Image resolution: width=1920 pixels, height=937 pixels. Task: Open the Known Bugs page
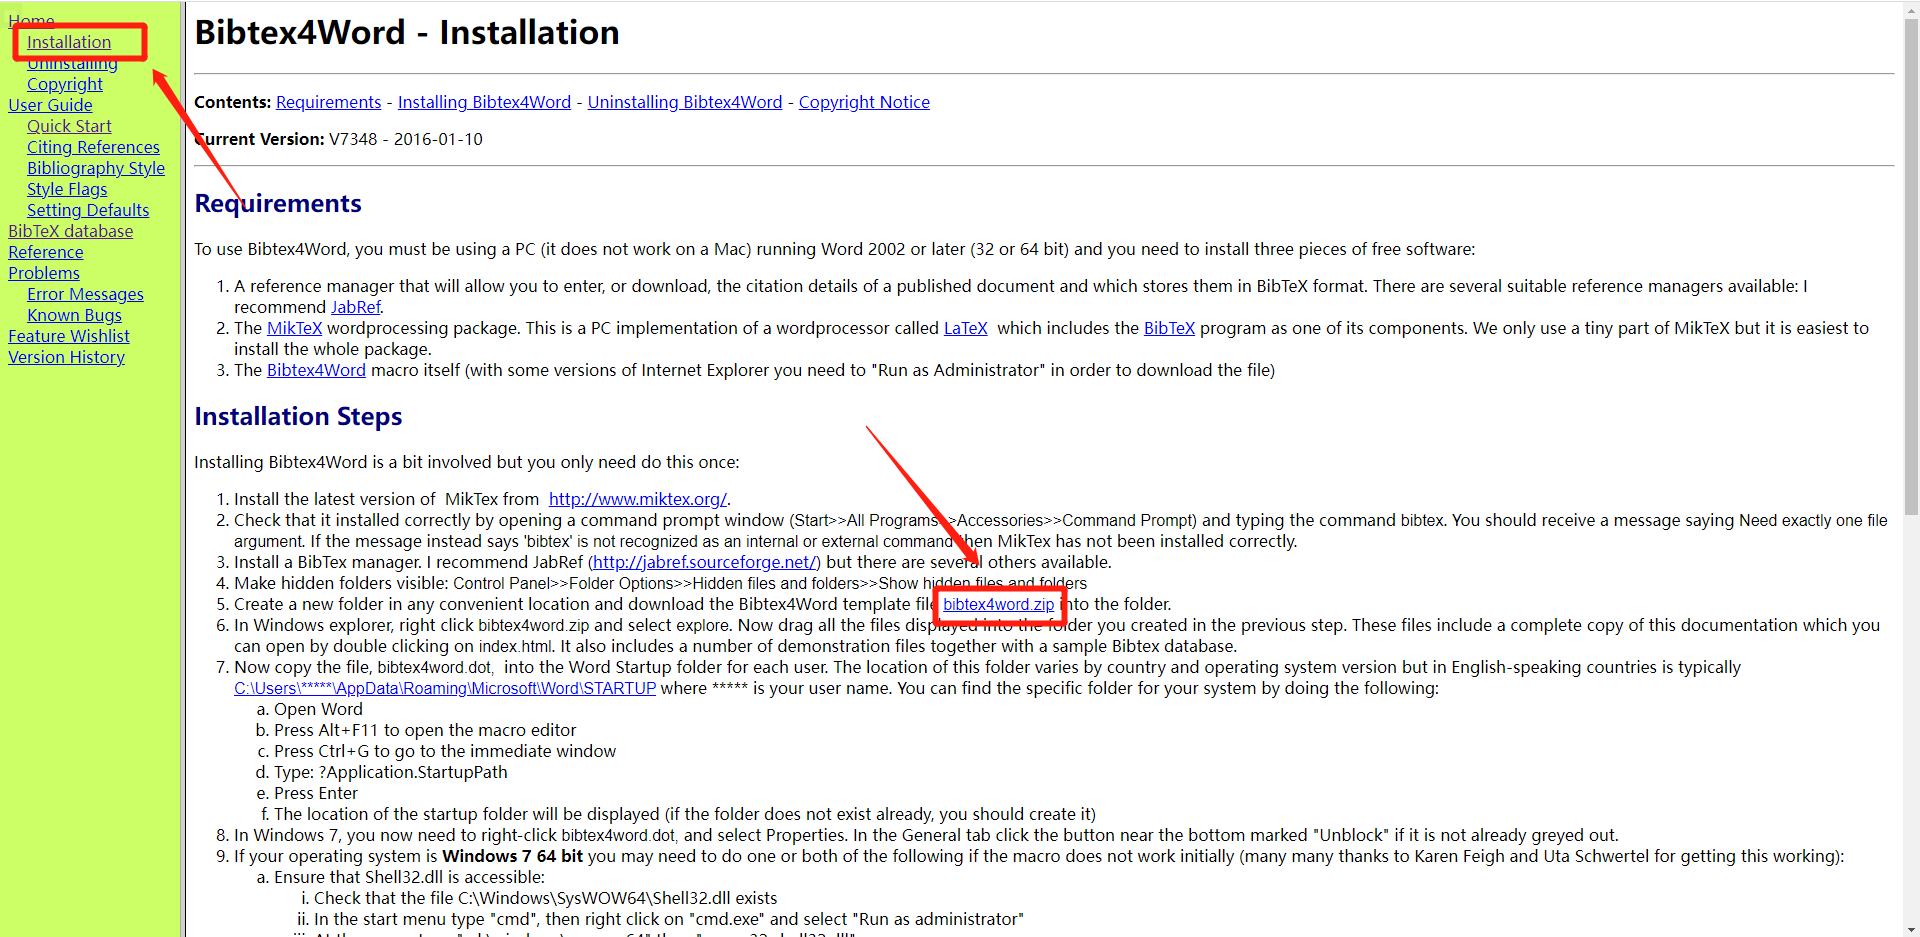click(74, 315)
